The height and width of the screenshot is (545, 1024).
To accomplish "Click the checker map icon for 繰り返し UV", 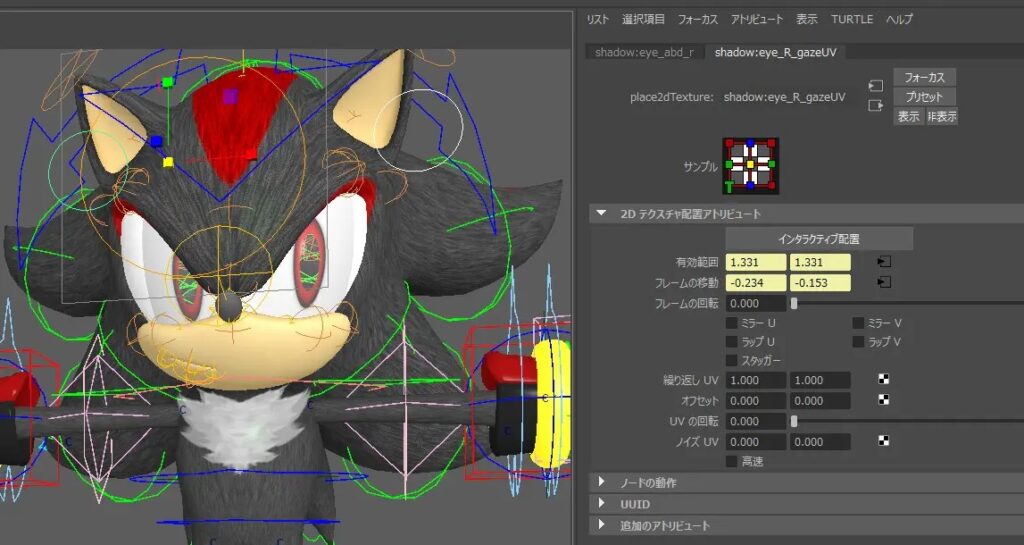I will pos(884,380).
